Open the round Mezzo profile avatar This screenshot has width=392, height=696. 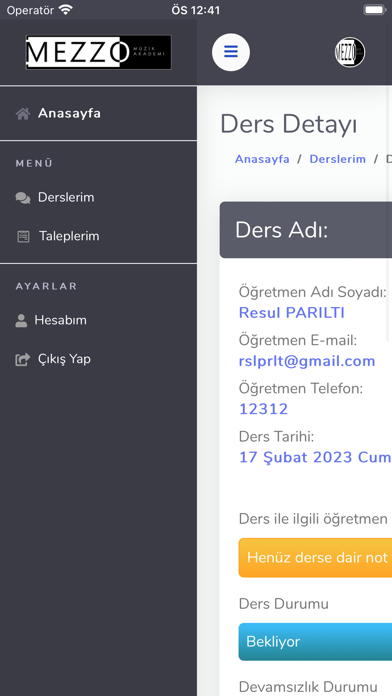(x=350, y=52)
